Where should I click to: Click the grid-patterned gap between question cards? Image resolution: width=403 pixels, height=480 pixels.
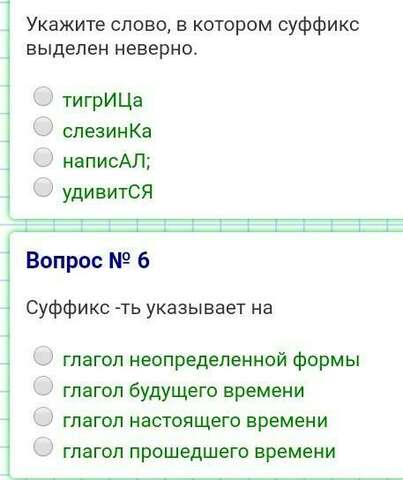click(x=201, y=226)
